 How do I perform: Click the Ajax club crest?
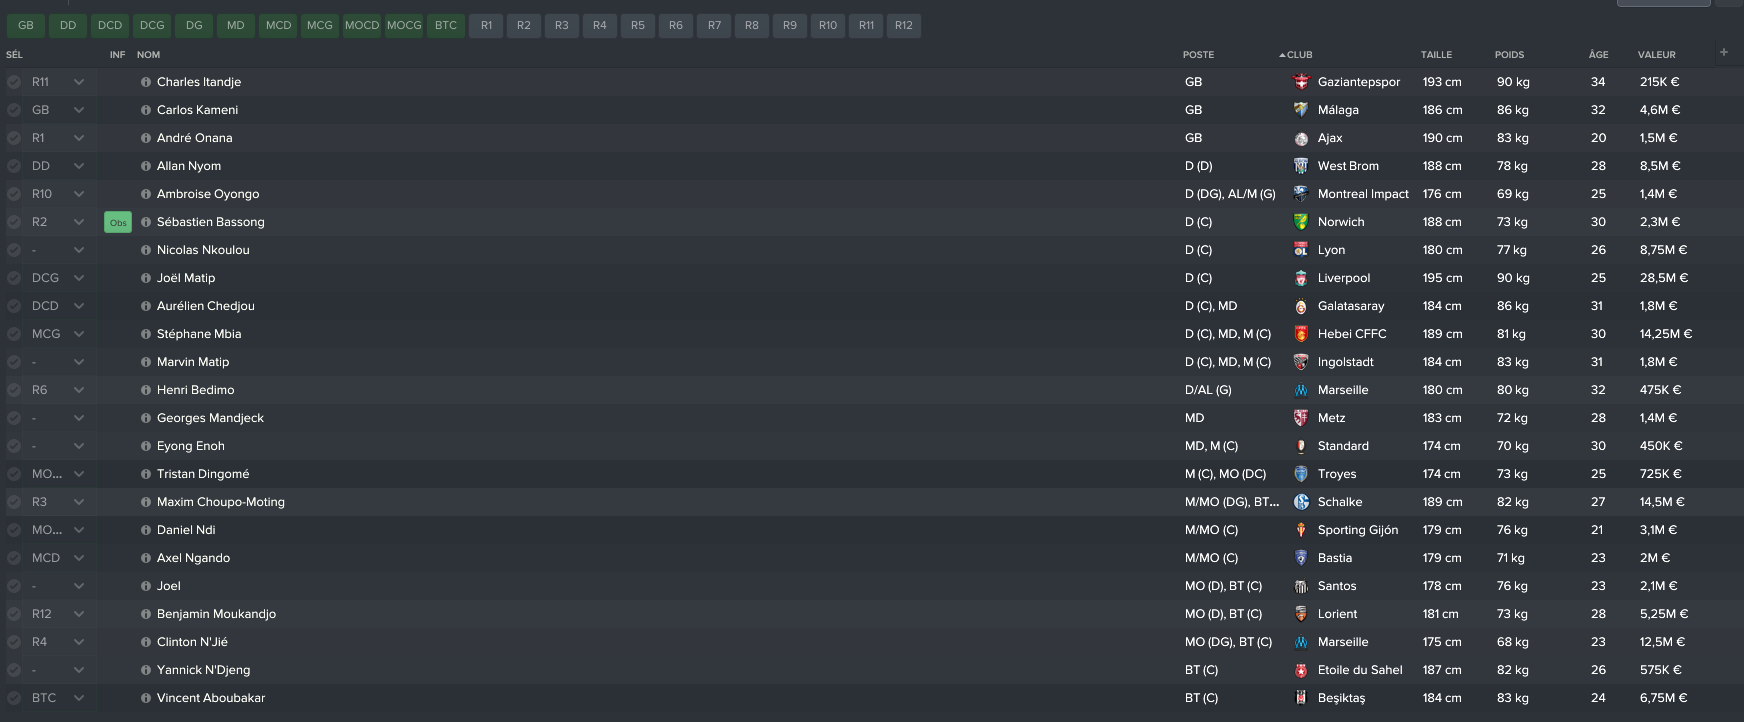(x=1301, y=138)
